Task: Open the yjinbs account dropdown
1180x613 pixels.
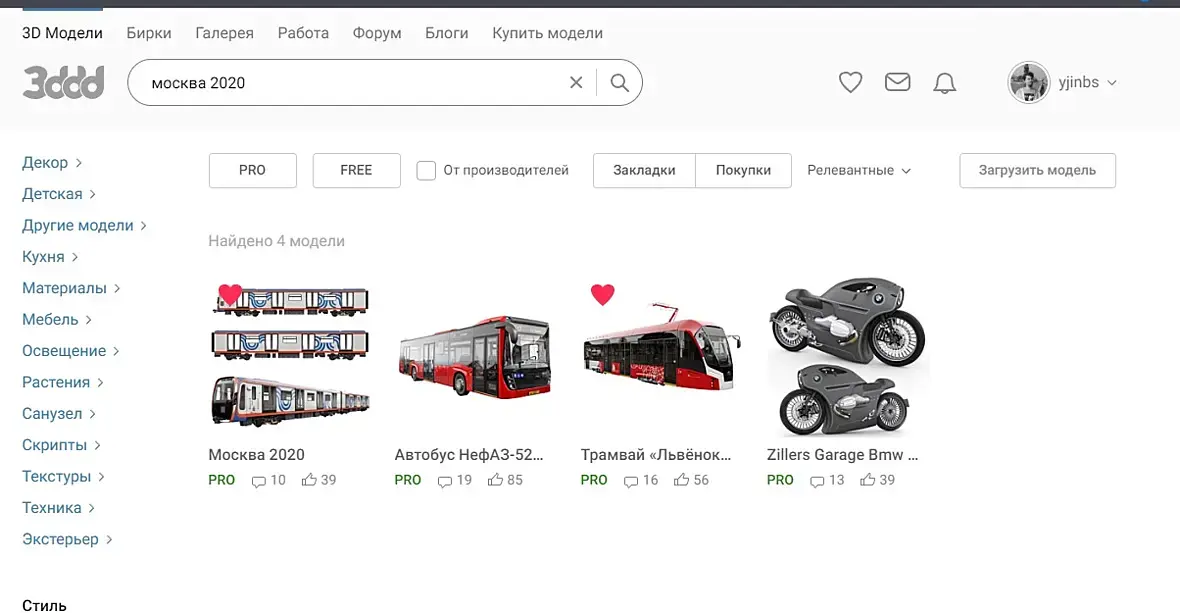Action: (1087, 83)
